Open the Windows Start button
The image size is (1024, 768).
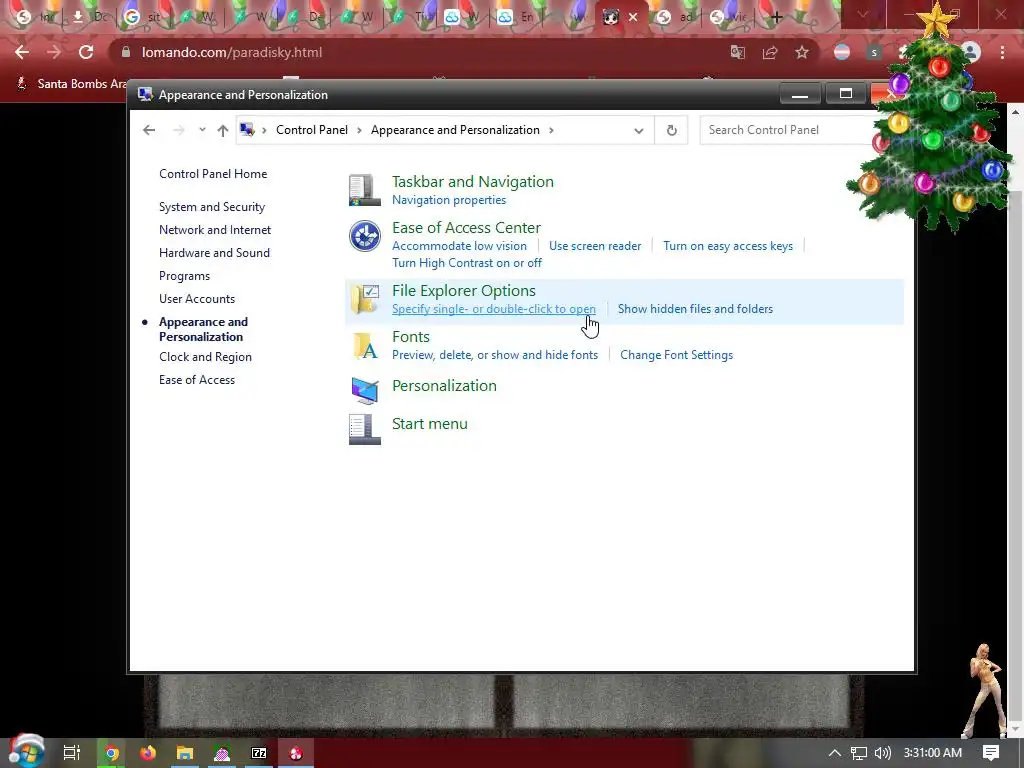(x=26, y=752)
